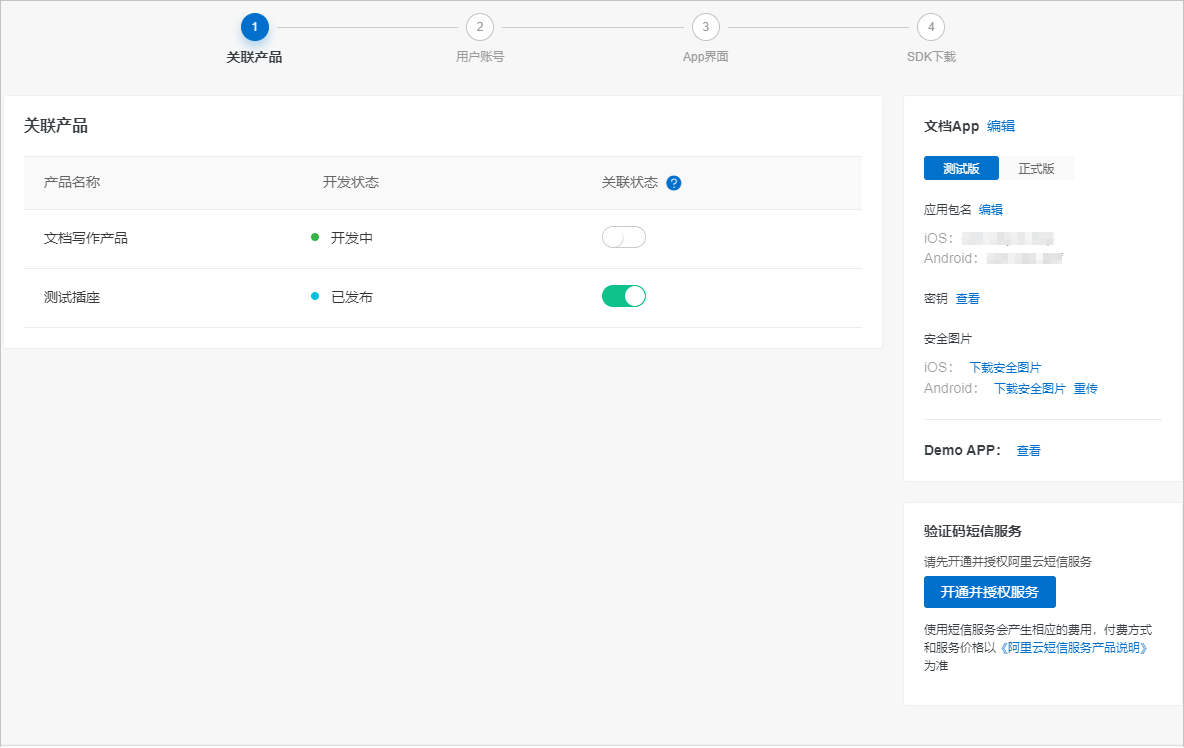
Task: Click 编辑 link next to 应用包名
Action: tap(991, 210)
